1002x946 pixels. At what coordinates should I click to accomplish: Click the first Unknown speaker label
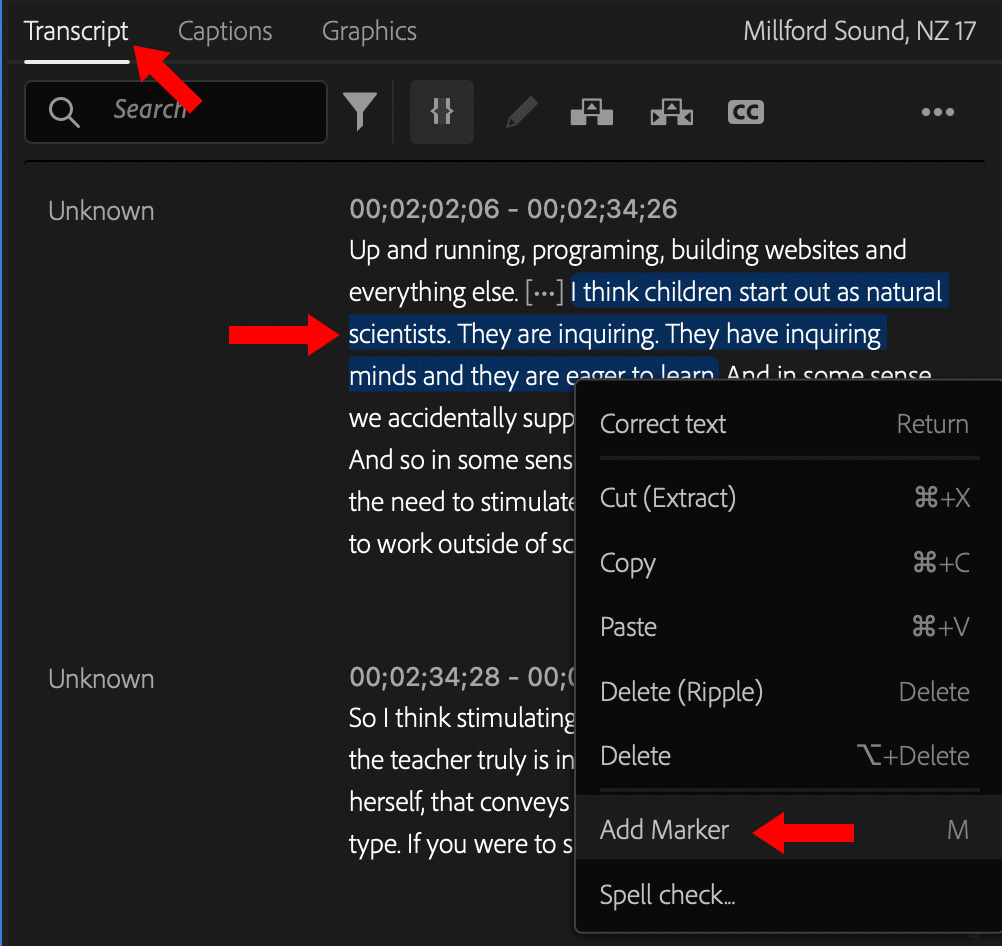(101, 211)
